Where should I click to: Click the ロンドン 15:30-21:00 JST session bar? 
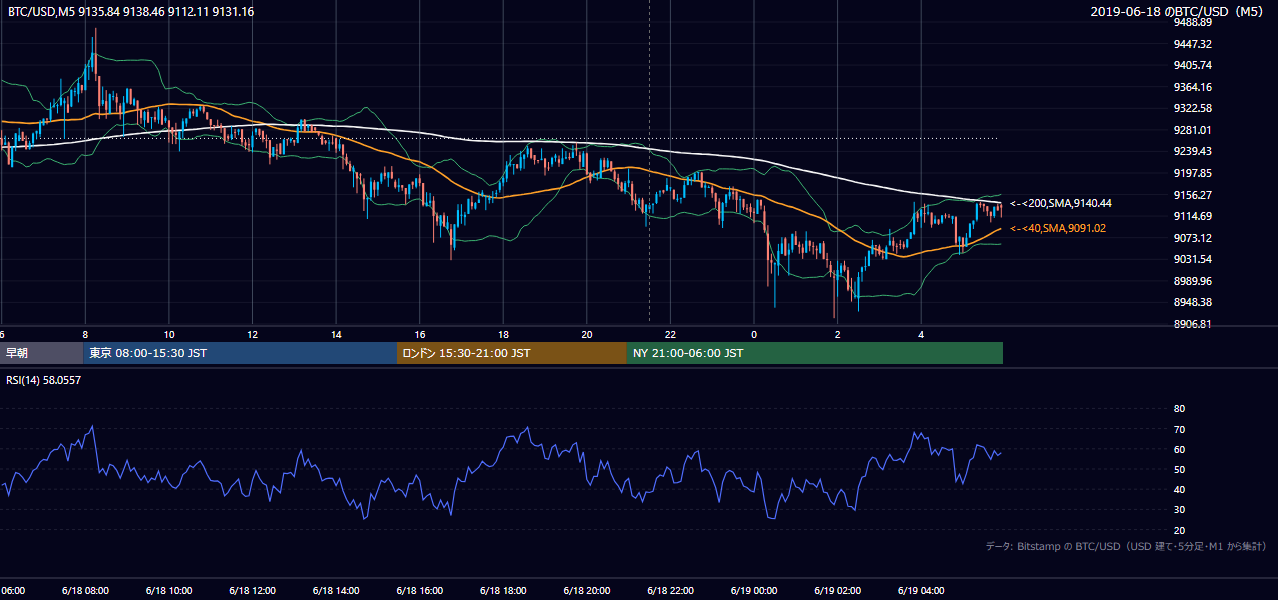click(511, 353)
